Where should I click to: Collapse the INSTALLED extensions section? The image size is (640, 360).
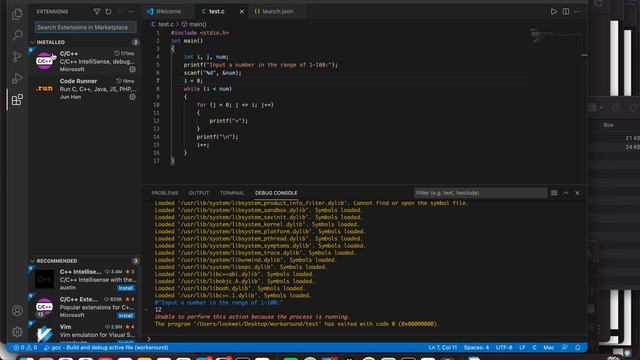point(51,42)
